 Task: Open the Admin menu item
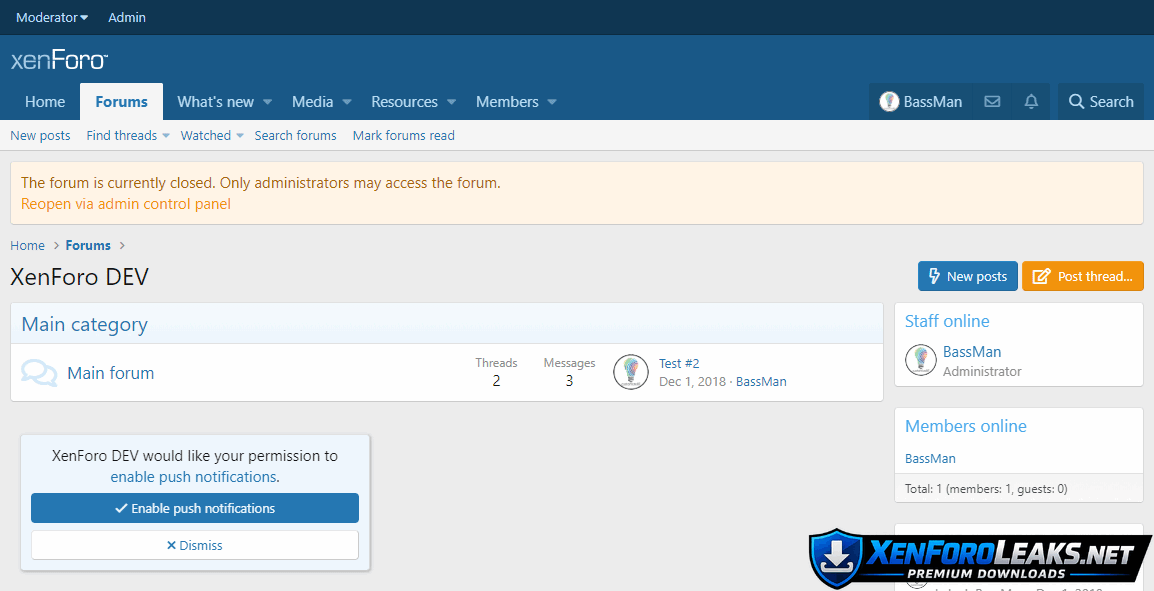point(127,17)
